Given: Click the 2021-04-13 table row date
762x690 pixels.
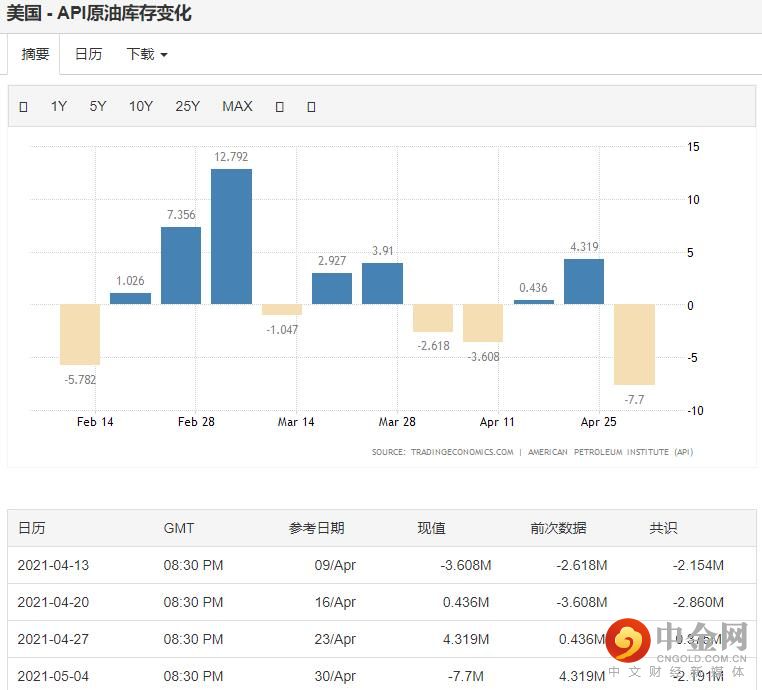Looking at the screenshot, I should 53,565.
